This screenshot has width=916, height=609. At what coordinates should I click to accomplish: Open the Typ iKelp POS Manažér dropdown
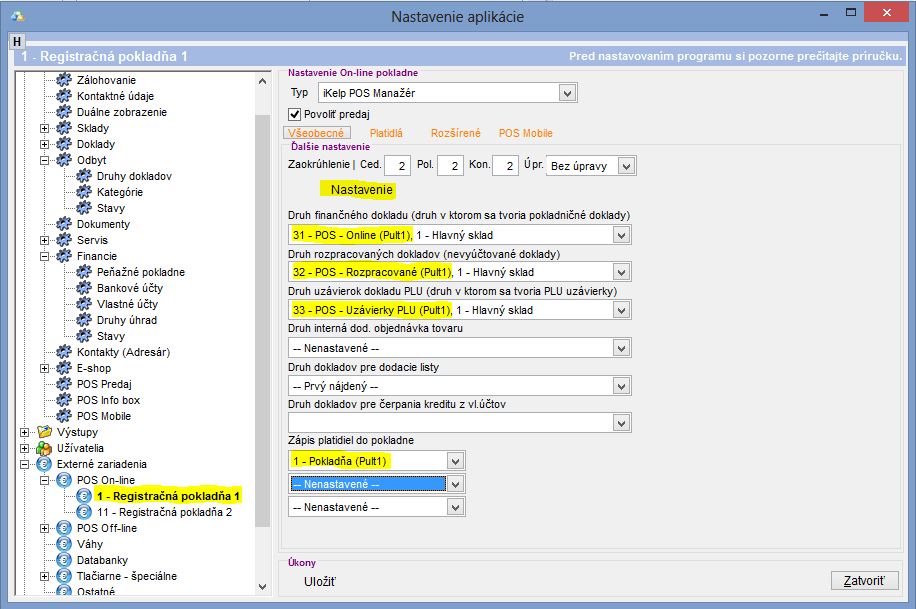click(567, 93)
